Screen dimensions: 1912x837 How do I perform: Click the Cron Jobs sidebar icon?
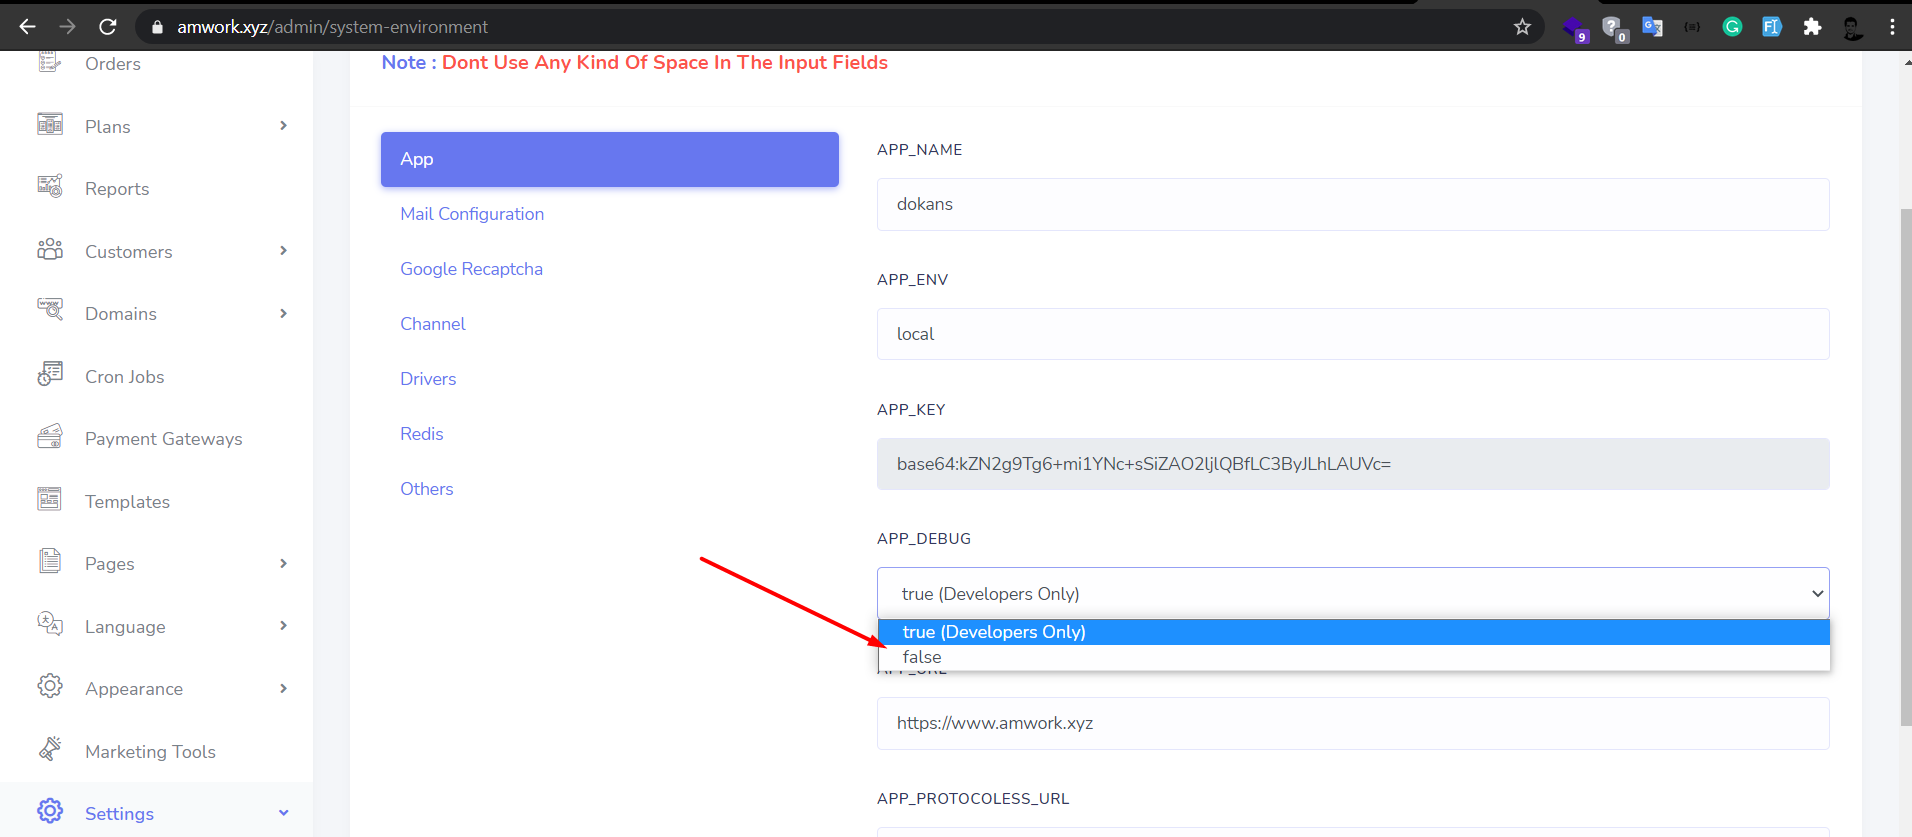pyautogui.click(x=50, y=375)
